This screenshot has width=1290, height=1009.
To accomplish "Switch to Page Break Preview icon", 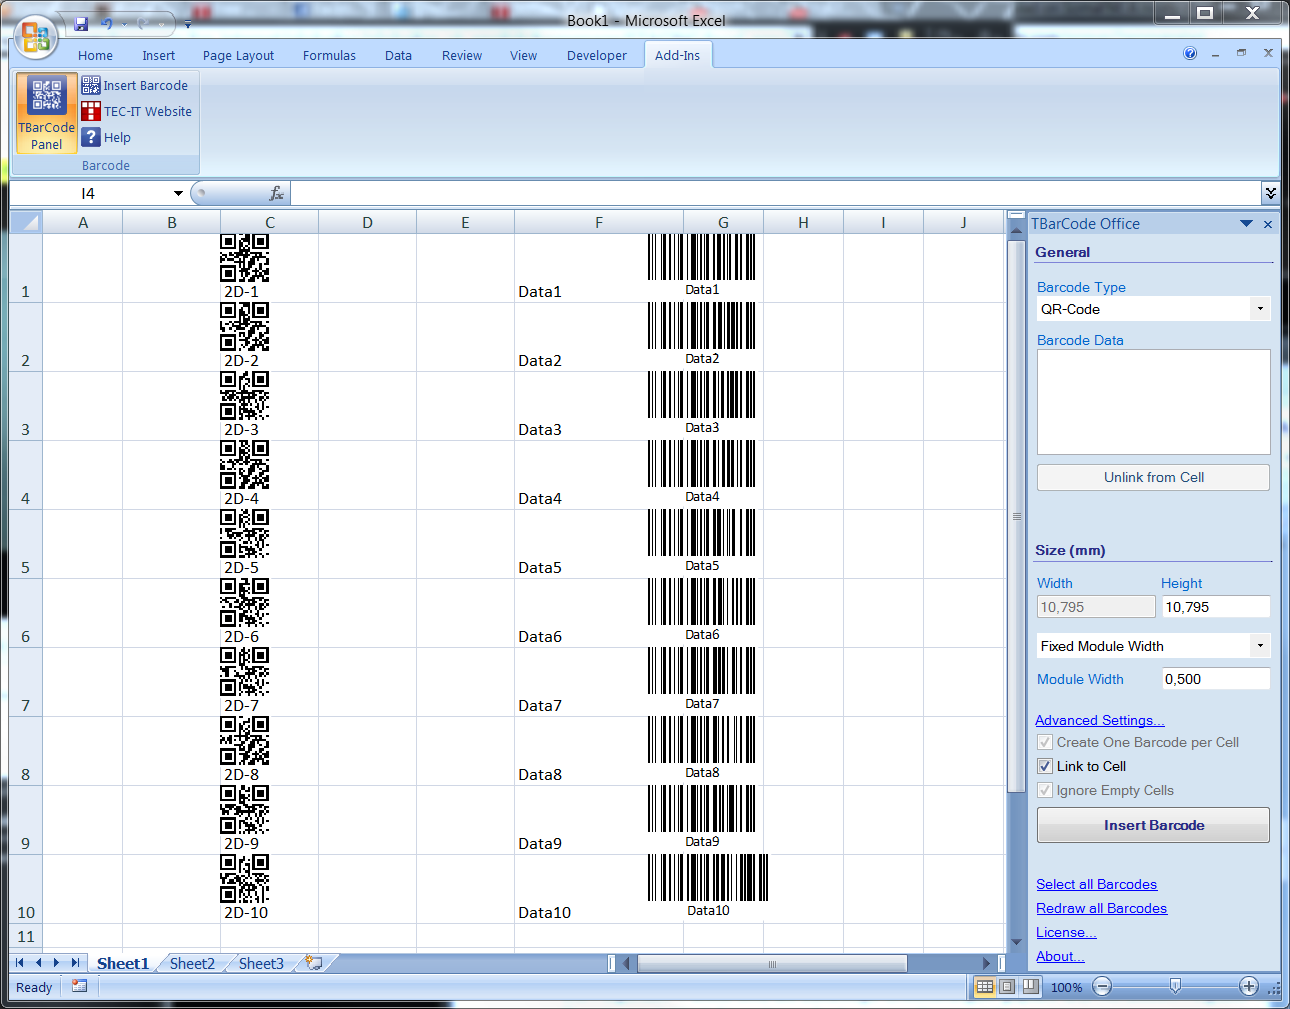I will [x=1030, y=987].
